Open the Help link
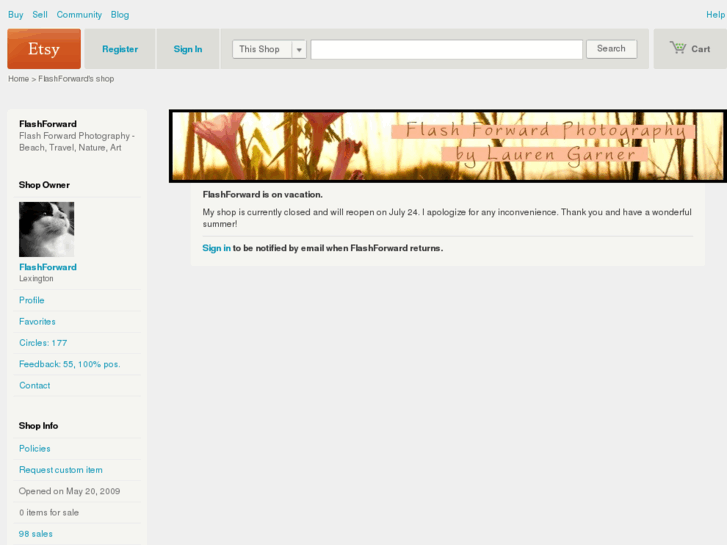 pos(715,15)
